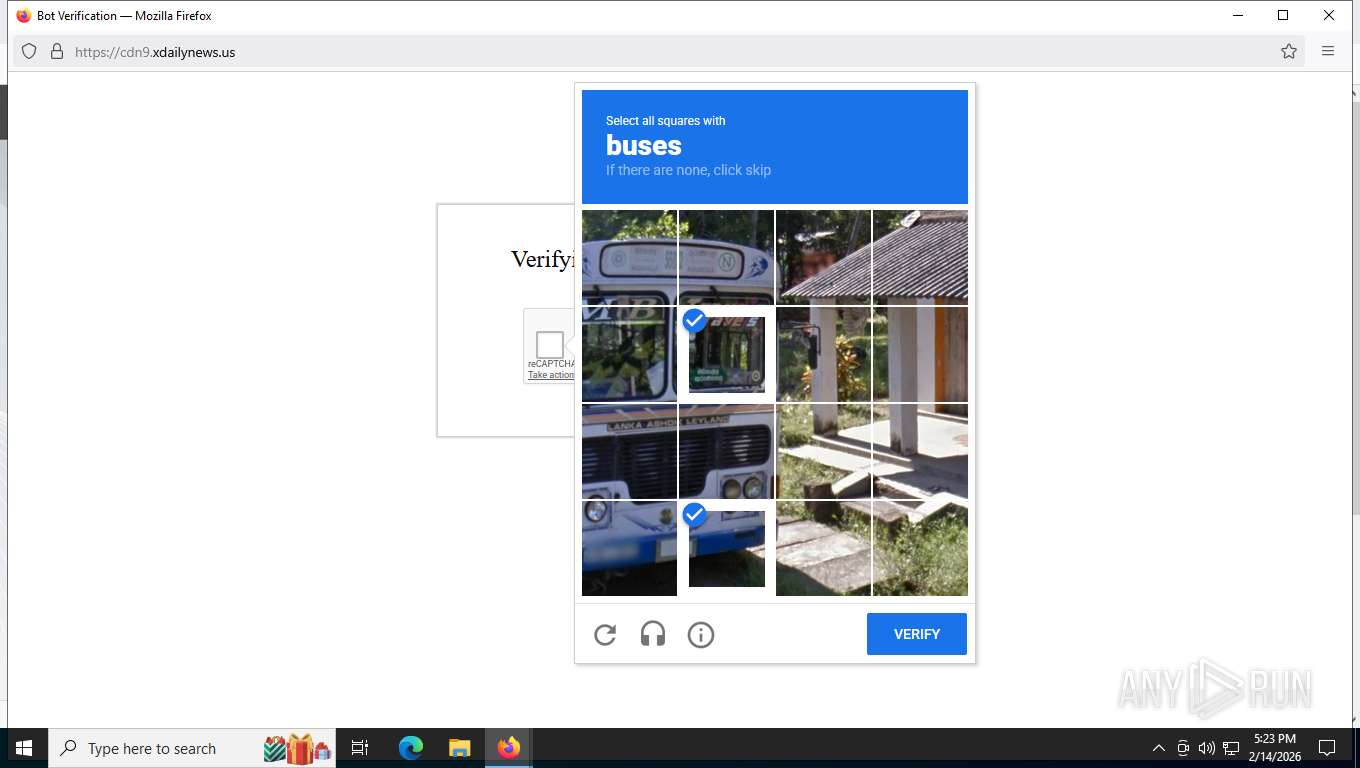
Task: View site security padlock info
Action: click(x=57, y=52)
